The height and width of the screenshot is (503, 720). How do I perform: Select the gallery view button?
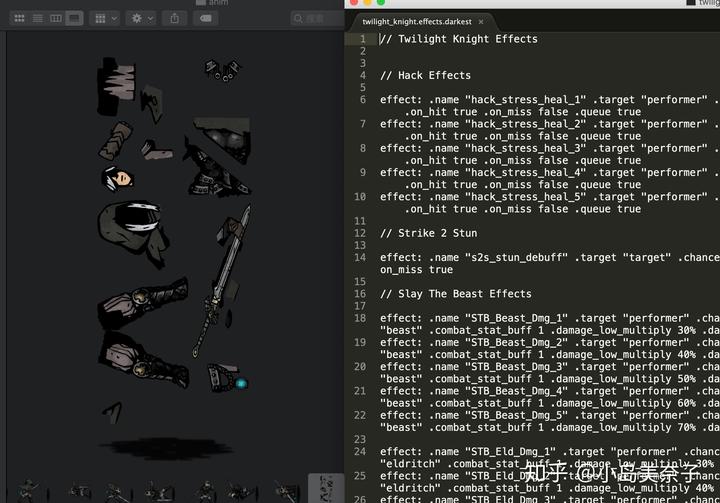tap(74, 18)
